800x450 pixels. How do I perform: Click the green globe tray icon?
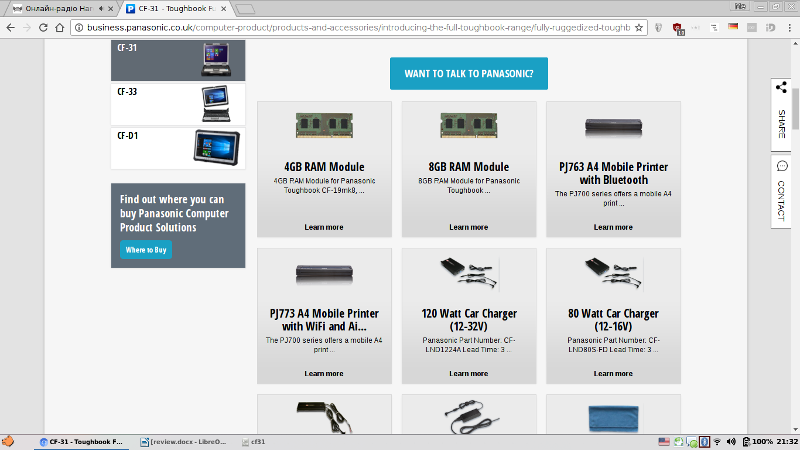[x=678, y=442]
